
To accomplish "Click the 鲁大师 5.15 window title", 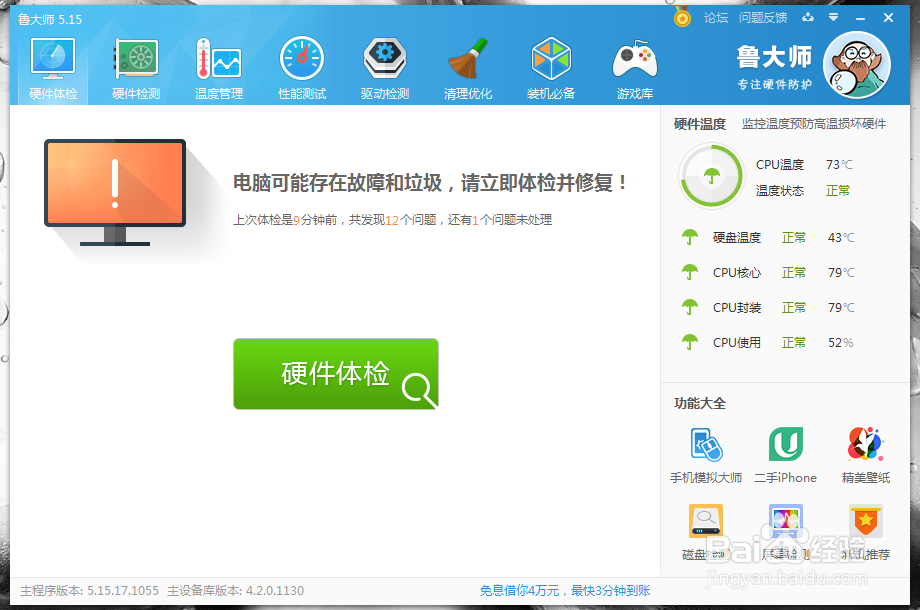I will coord(50,19).
